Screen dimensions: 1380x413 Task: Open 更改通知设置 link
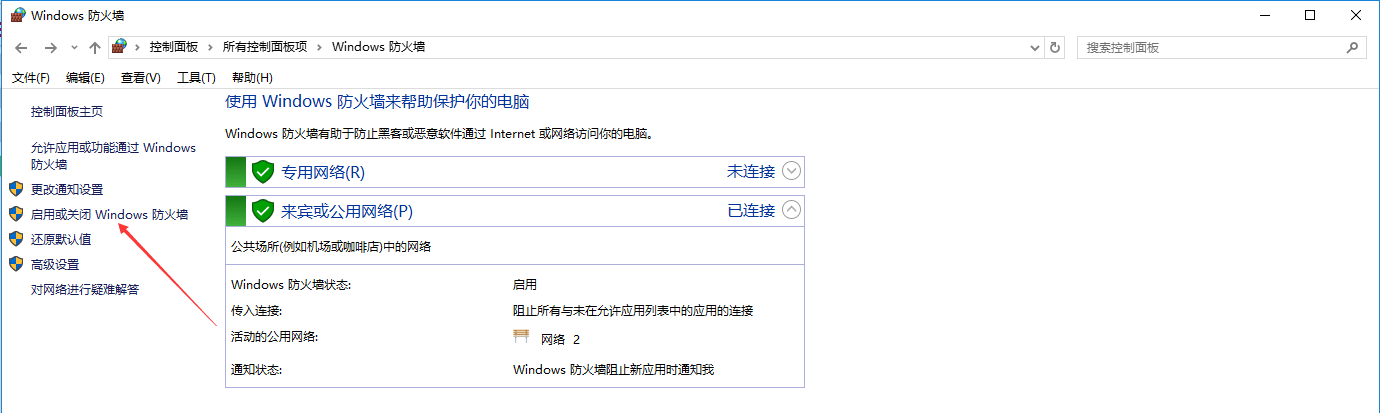(x=67, y=189)
